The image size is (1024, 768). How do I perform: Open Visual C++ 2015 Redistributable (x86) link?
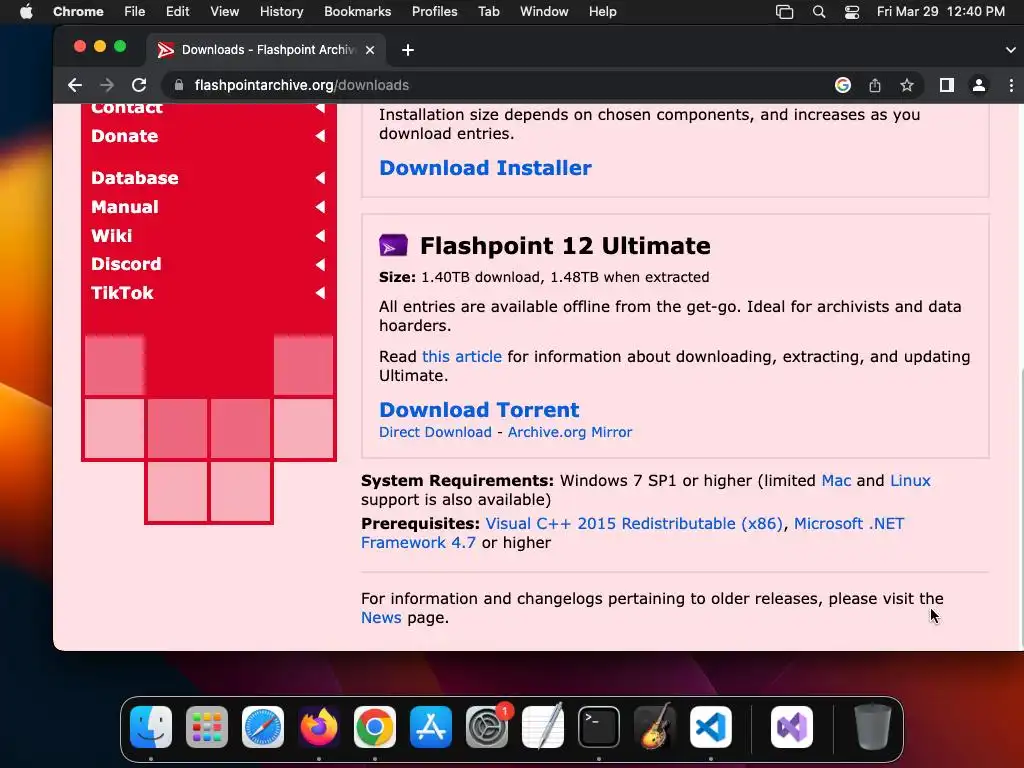pyautogui.click(x=633, y=524)
